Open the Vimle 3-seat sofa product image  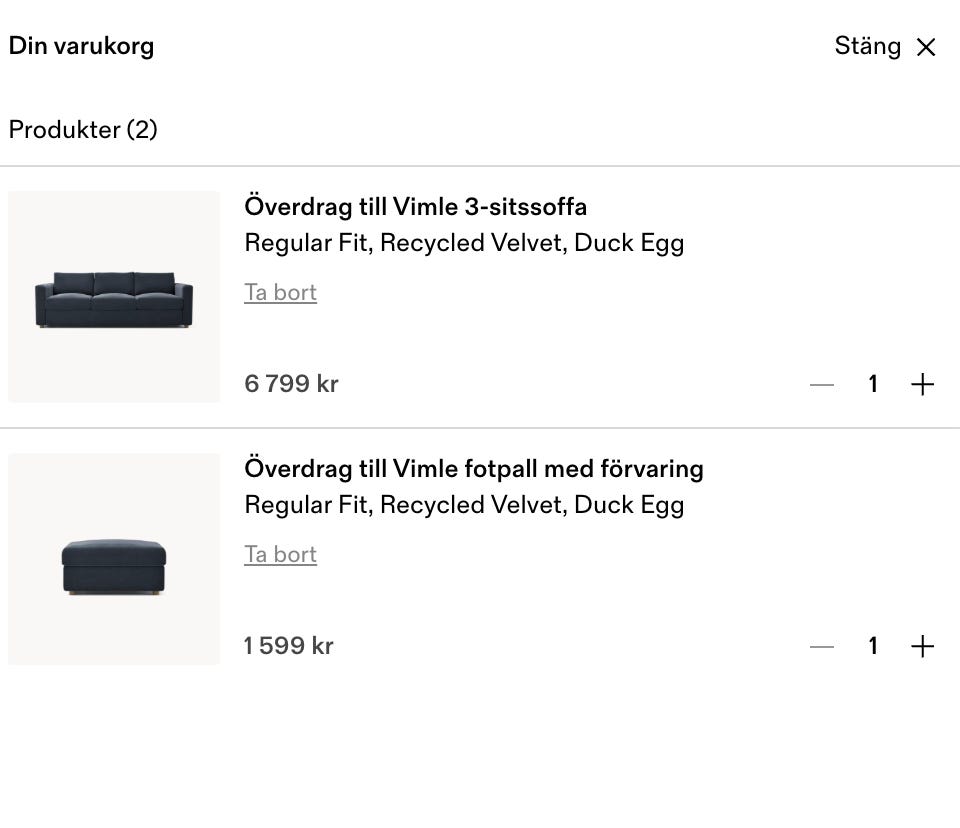pyautogui.click(x=114, y=297)
